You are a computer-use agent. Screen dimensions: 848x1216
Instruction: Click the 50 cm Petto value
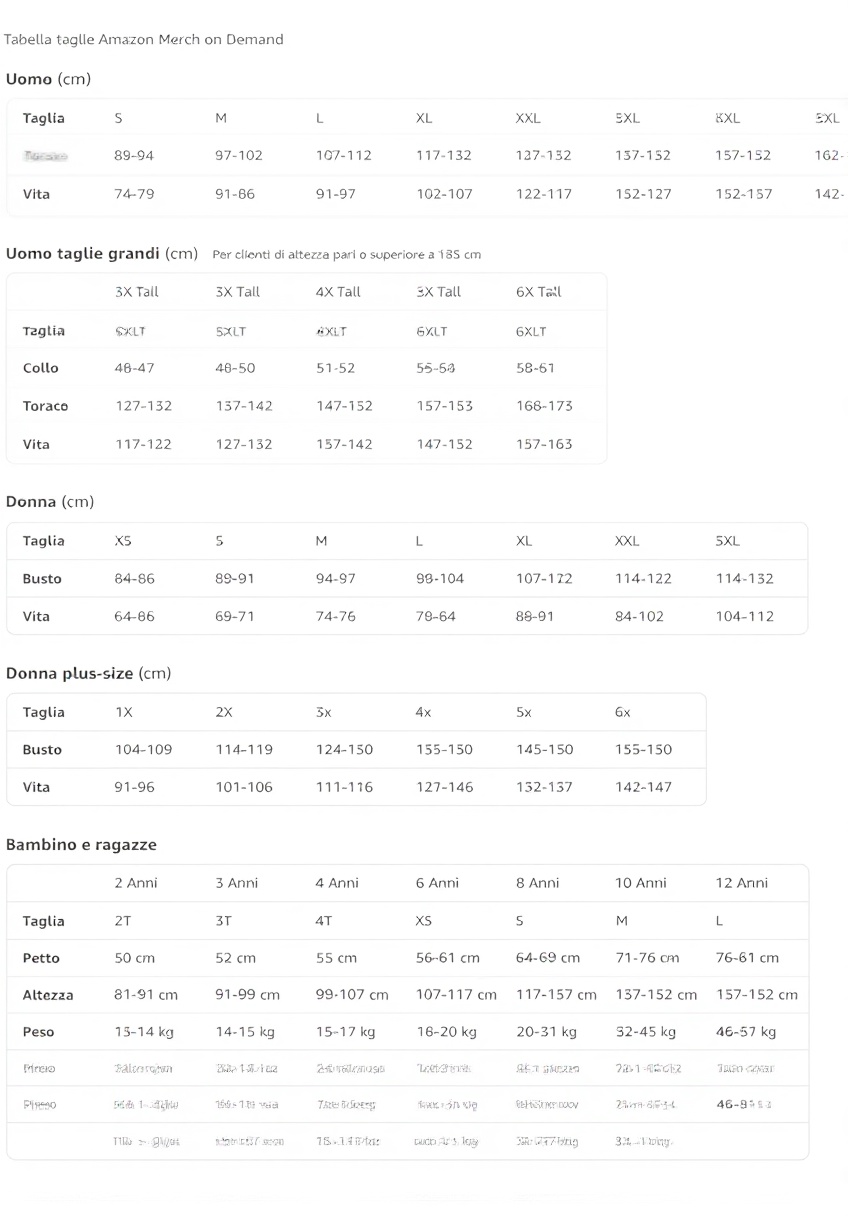(x=135, y=958)
